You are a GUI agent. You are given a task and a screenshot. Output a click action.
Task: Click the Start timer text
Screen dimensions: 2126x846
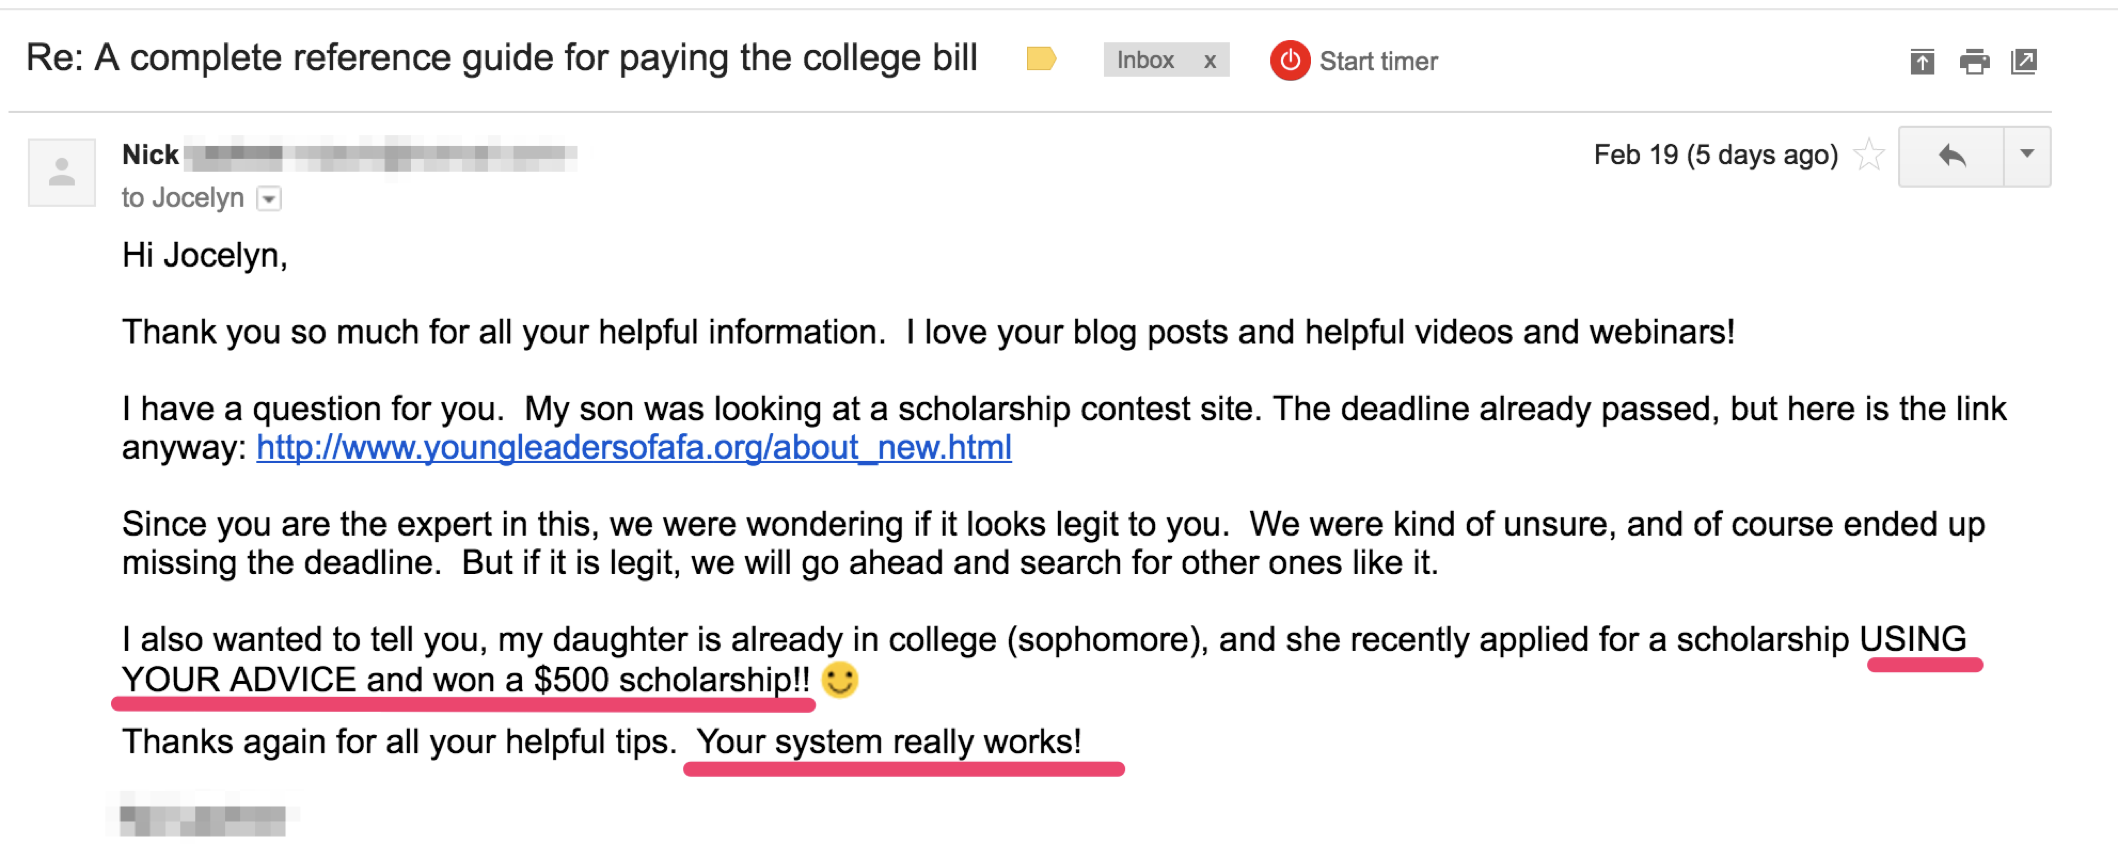(1378, 61)
